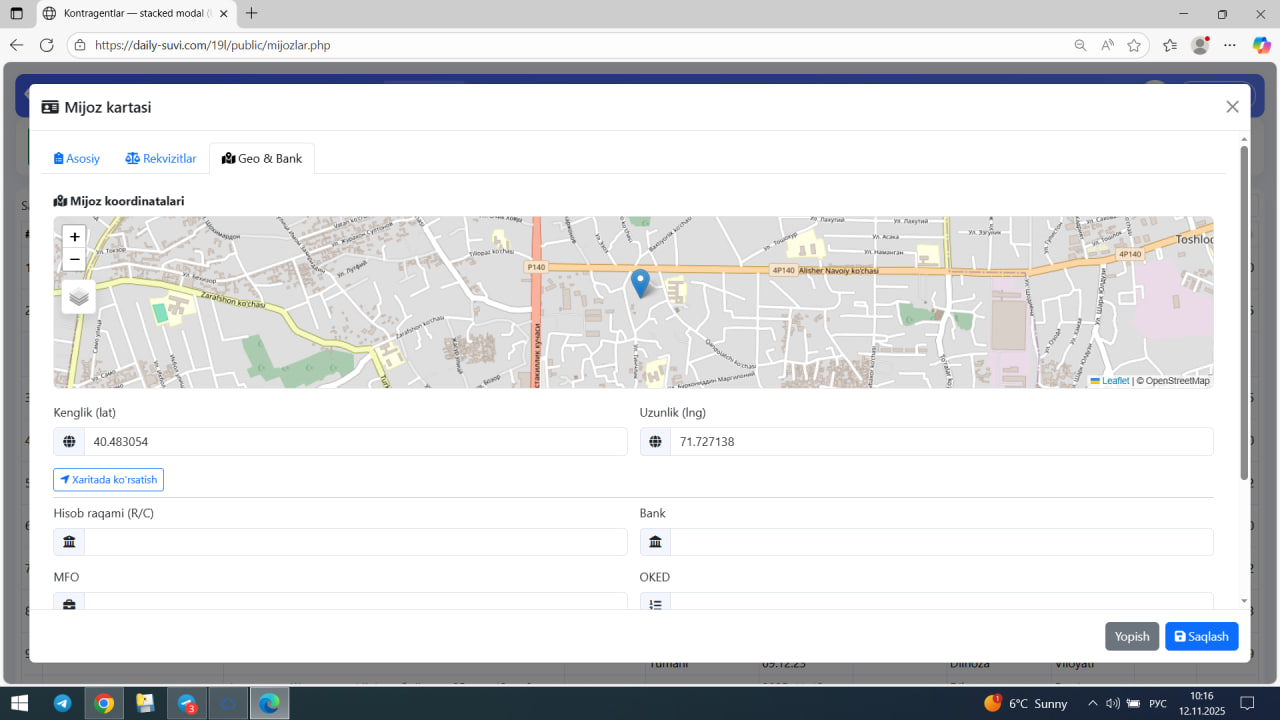Select the Geo & Bank tab
This screenshot has width=1280, height=720.
coord(262,159)
